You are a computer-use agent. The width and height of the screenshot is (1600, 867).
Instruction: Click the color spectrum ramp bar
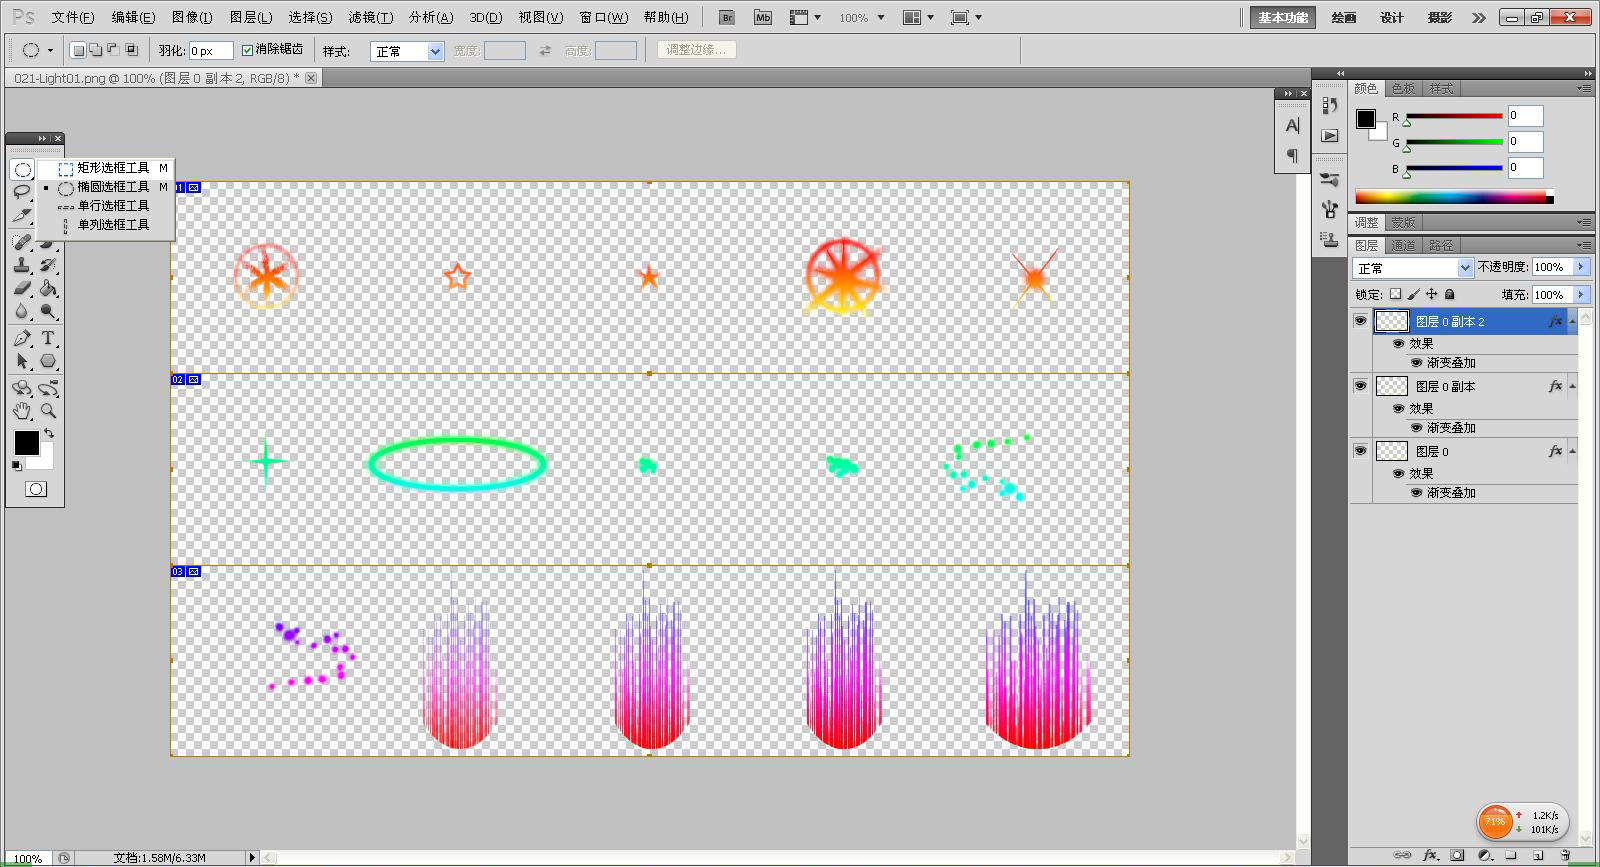[1454, 197]
